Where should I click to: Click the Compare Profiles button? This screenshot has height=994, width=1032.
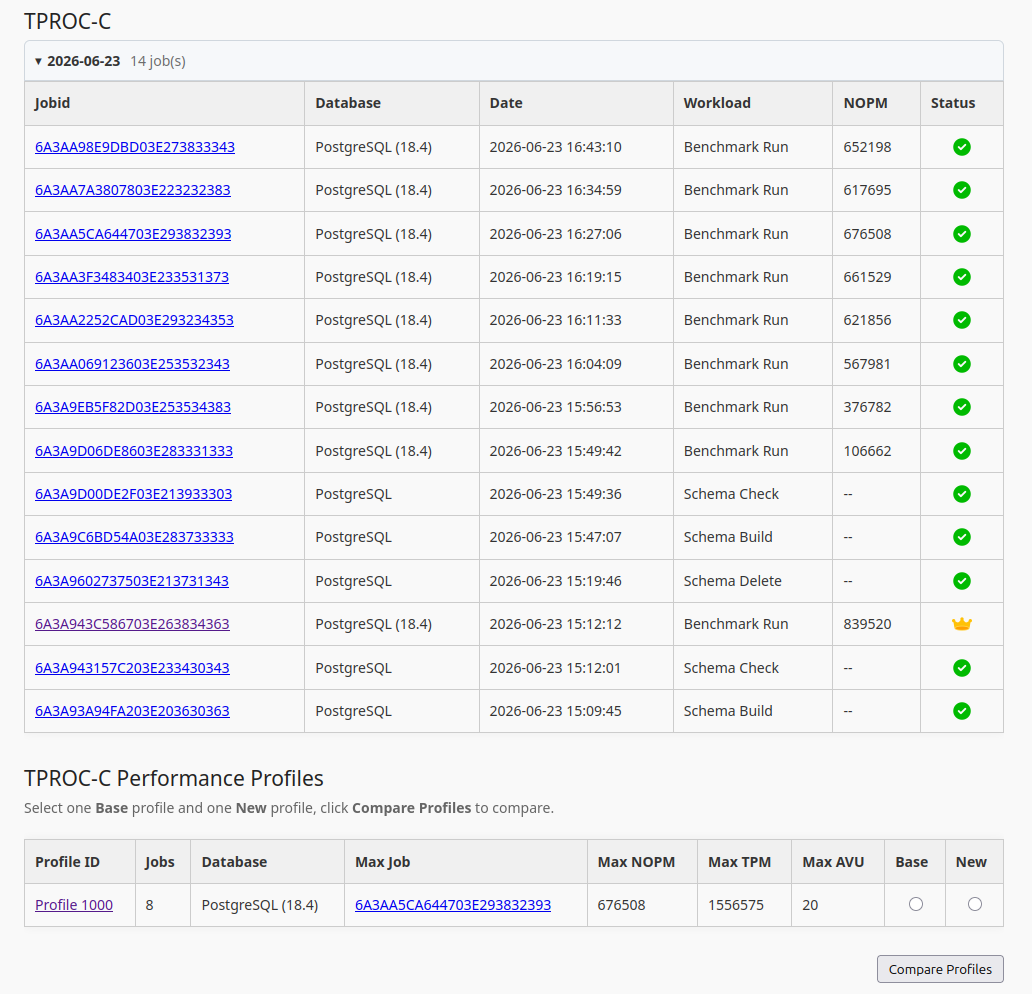pos(940,969)
